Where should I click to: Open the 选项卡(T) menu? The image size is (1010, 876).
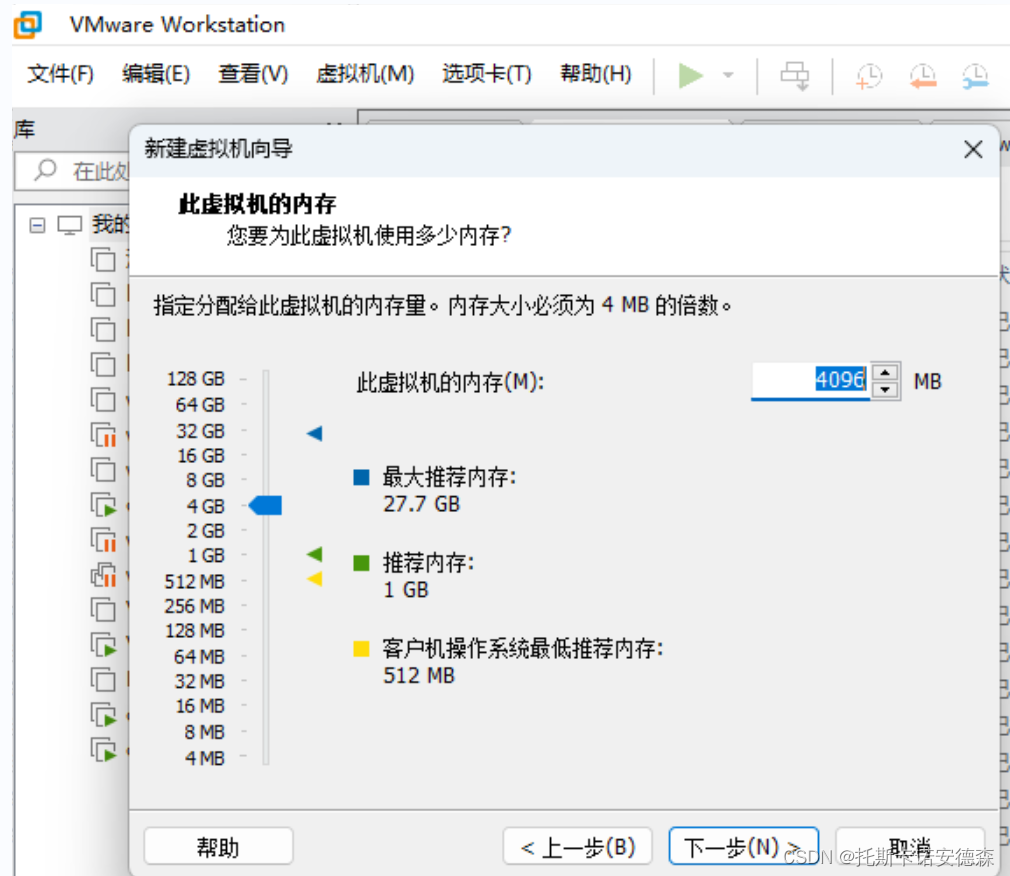(x=486, y=74)
